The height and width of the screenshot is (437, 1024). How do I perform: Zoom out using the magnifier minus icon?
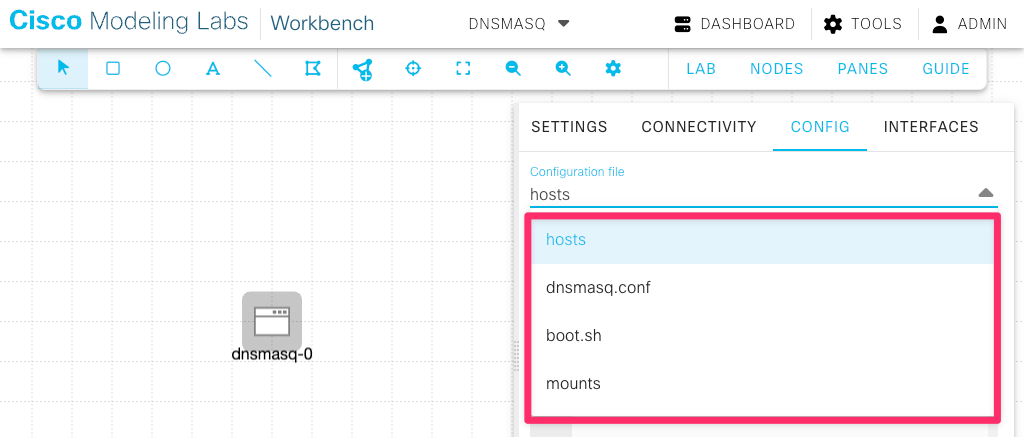click(513, 68)
